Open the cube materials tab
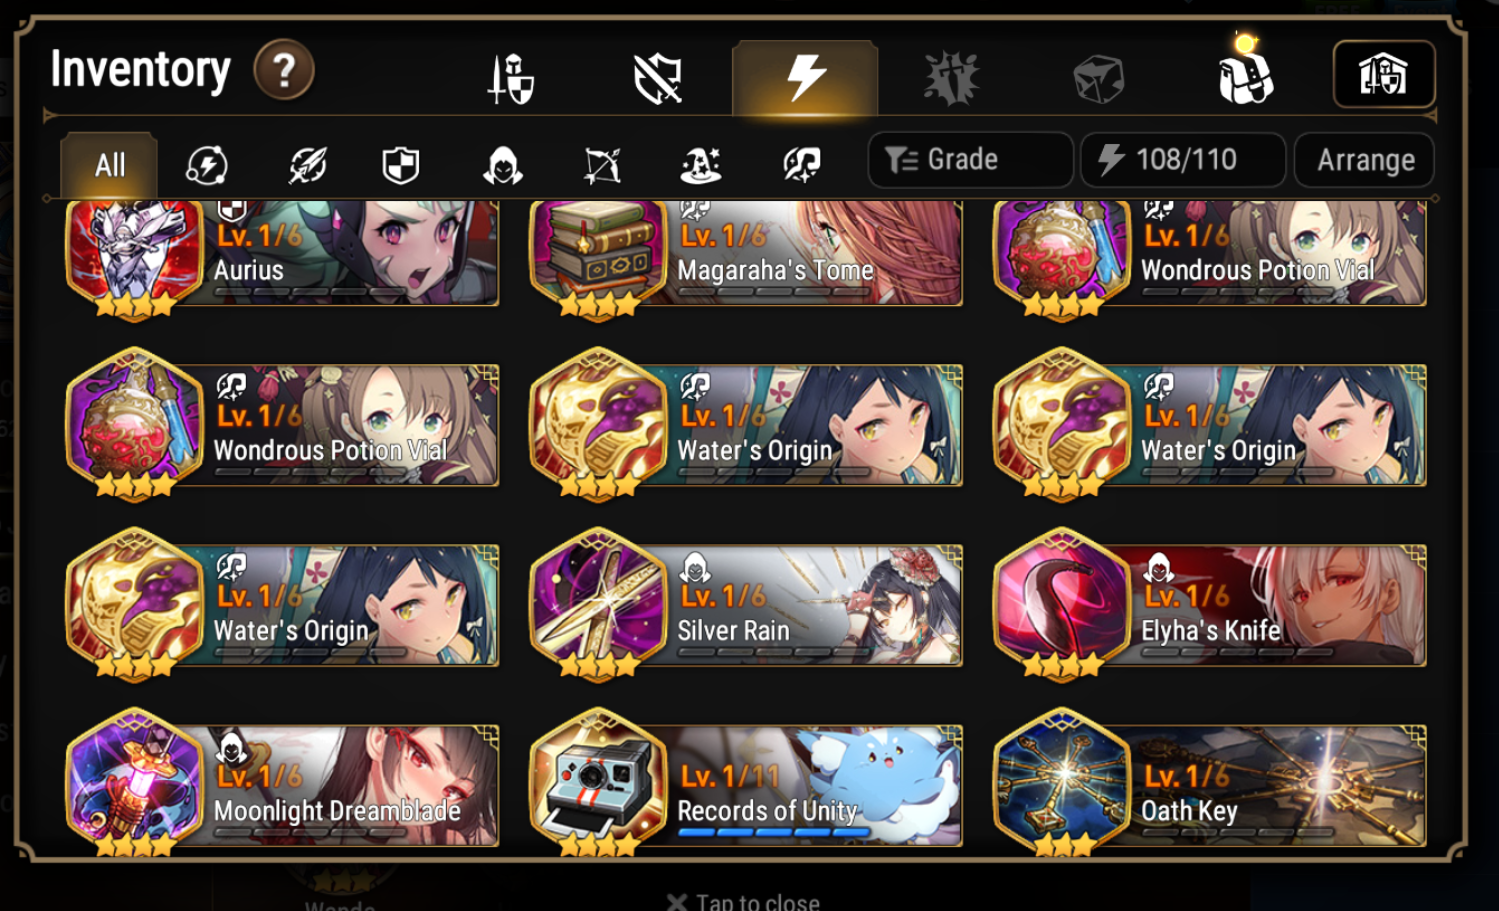1499x911 pixels. tap(1098, 79)
